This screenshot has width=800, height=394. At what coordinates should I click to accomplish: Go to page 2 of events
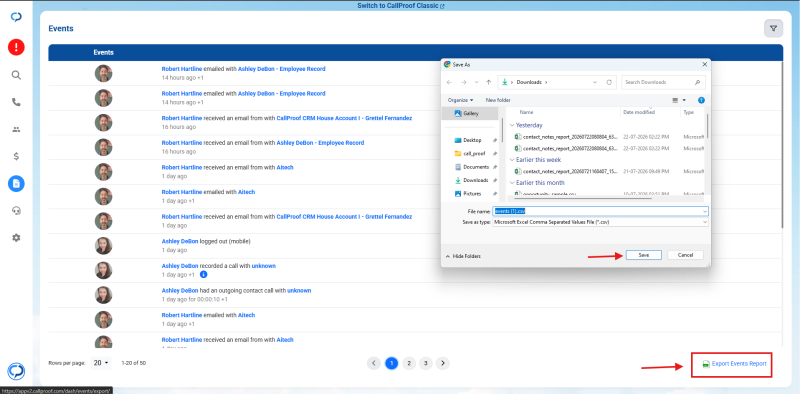coord(408,363)
